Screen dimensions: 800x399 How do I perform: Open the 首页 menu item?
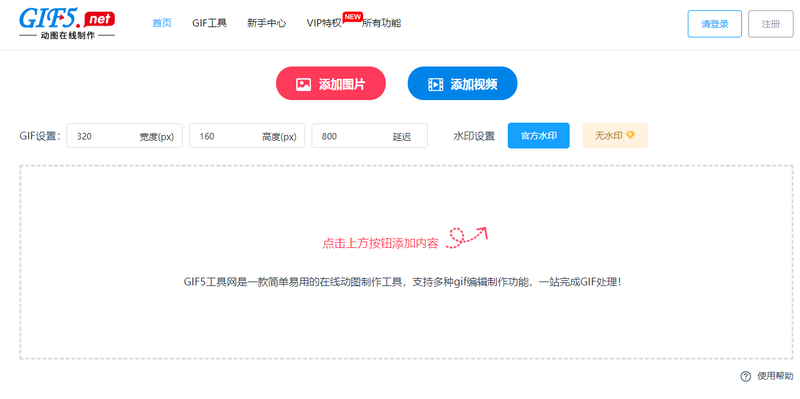162,23
